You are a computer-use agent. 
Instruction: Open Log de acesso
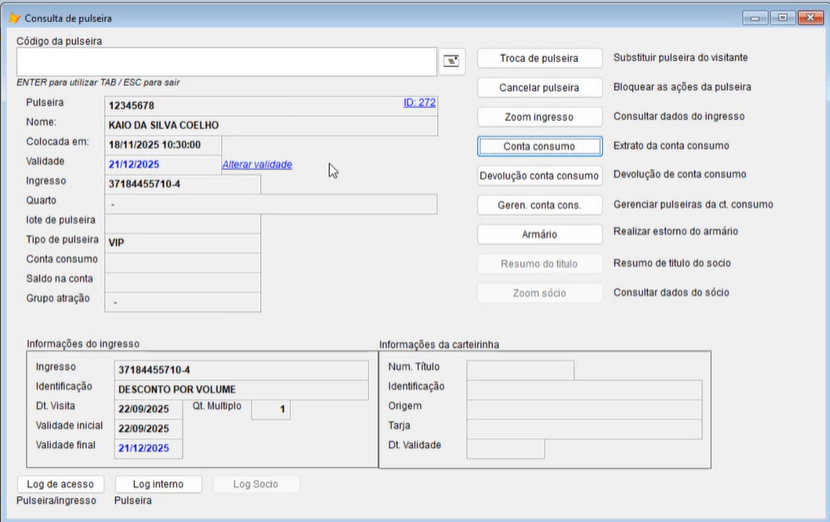60,484
